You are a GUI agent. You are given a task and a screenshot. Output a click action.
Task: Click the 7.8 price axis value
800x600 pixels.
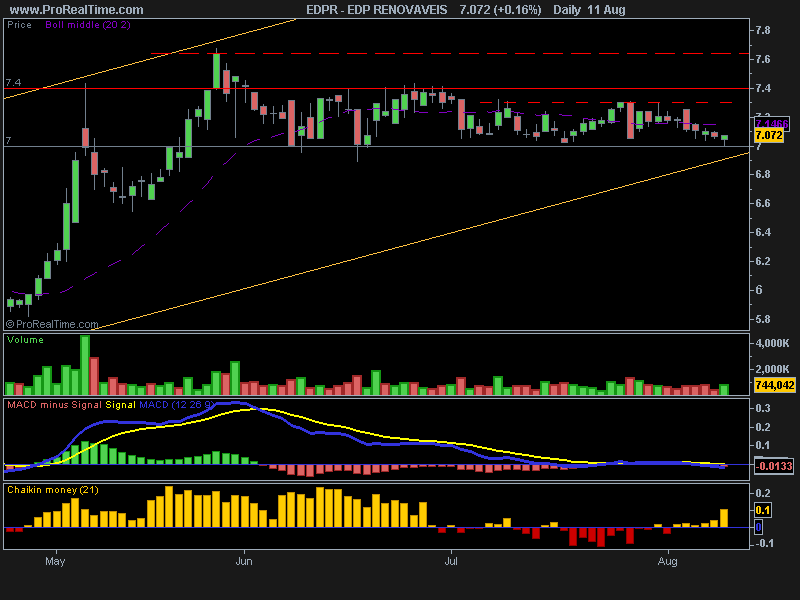[763, 31]
